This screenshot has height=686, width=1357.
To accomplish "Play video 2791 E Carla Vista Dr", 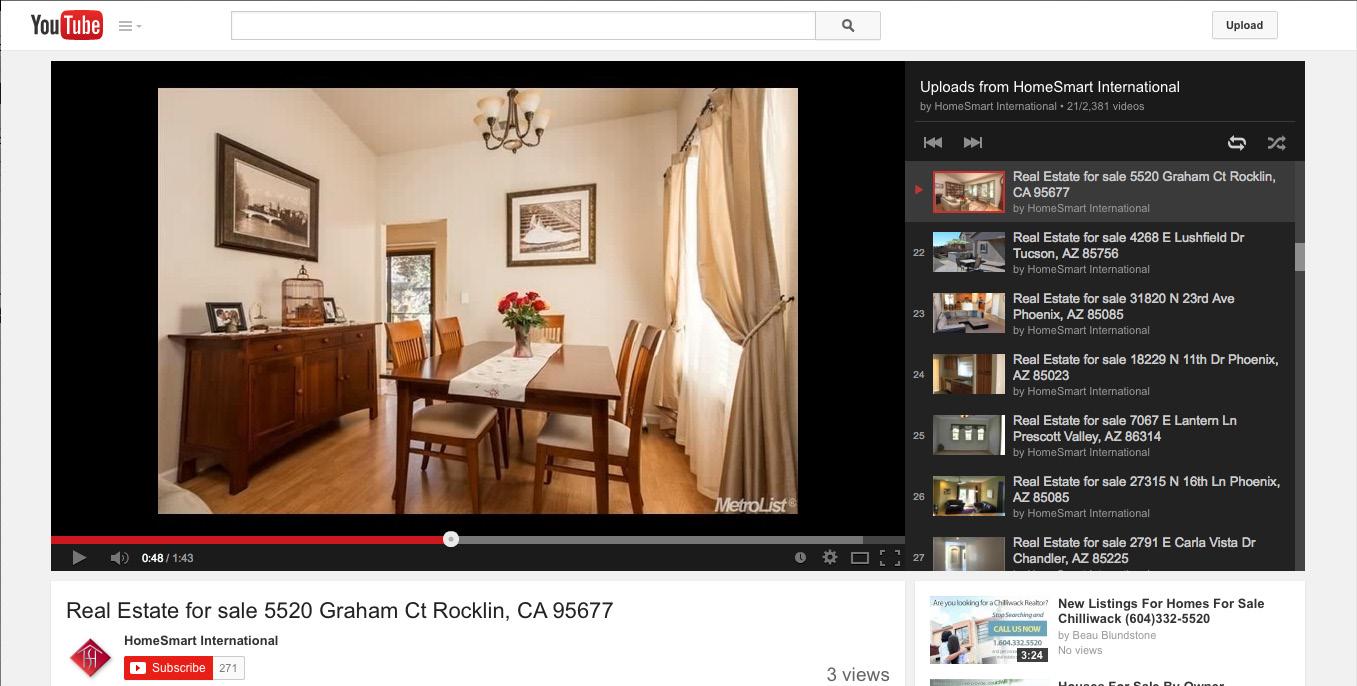I will coord(1100,552).
